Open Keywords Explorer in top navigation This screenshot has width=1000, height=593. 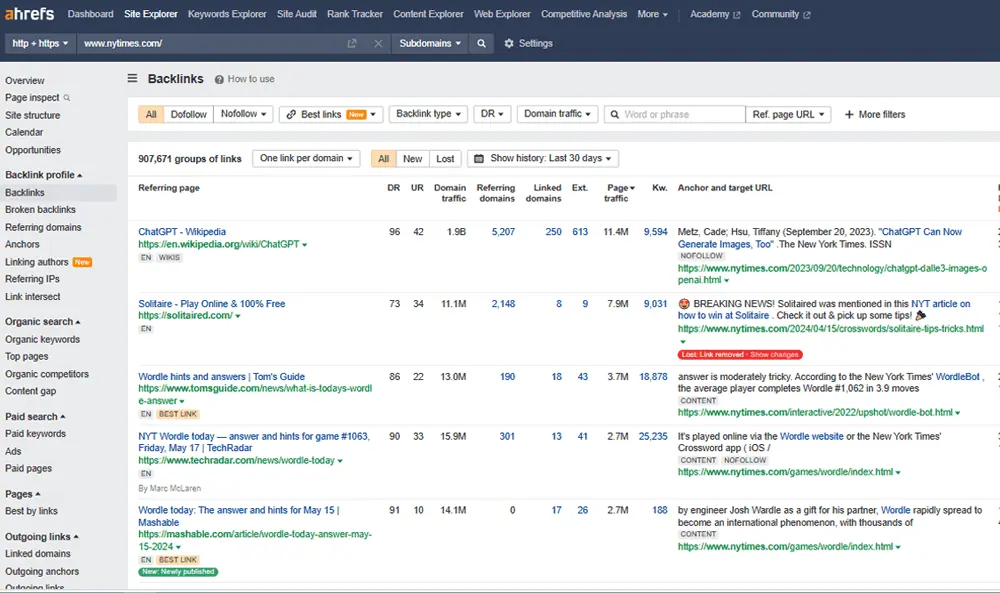pos(227,14)
